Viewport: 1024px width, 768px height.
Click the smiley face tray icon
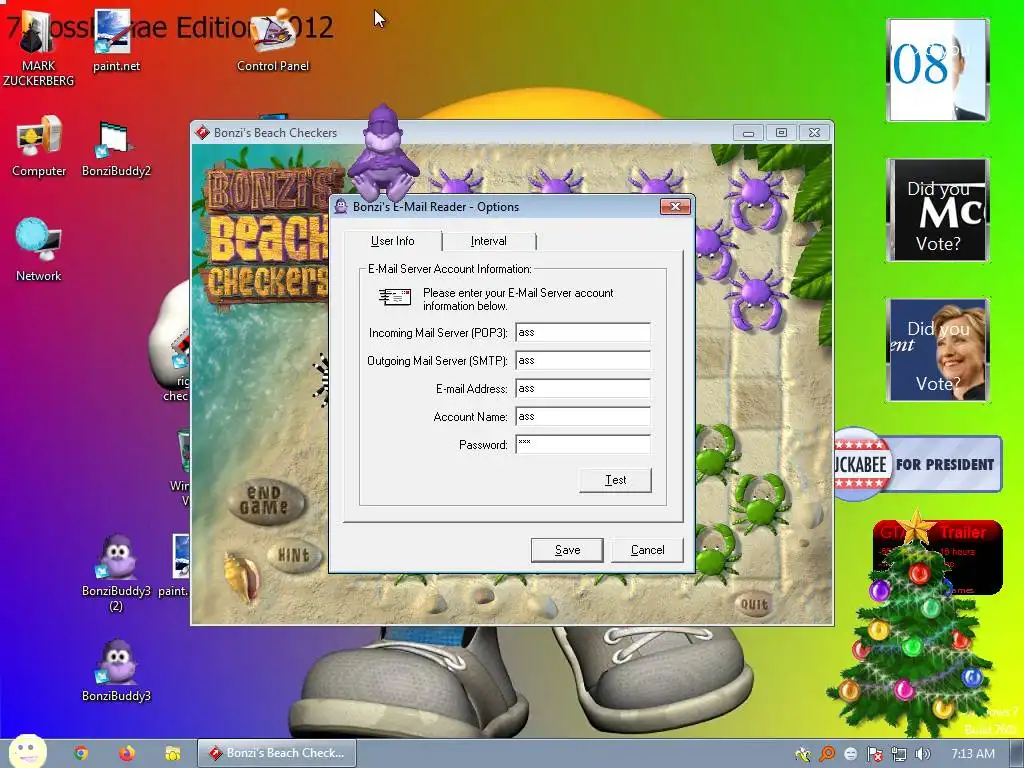tap(851, 754)
